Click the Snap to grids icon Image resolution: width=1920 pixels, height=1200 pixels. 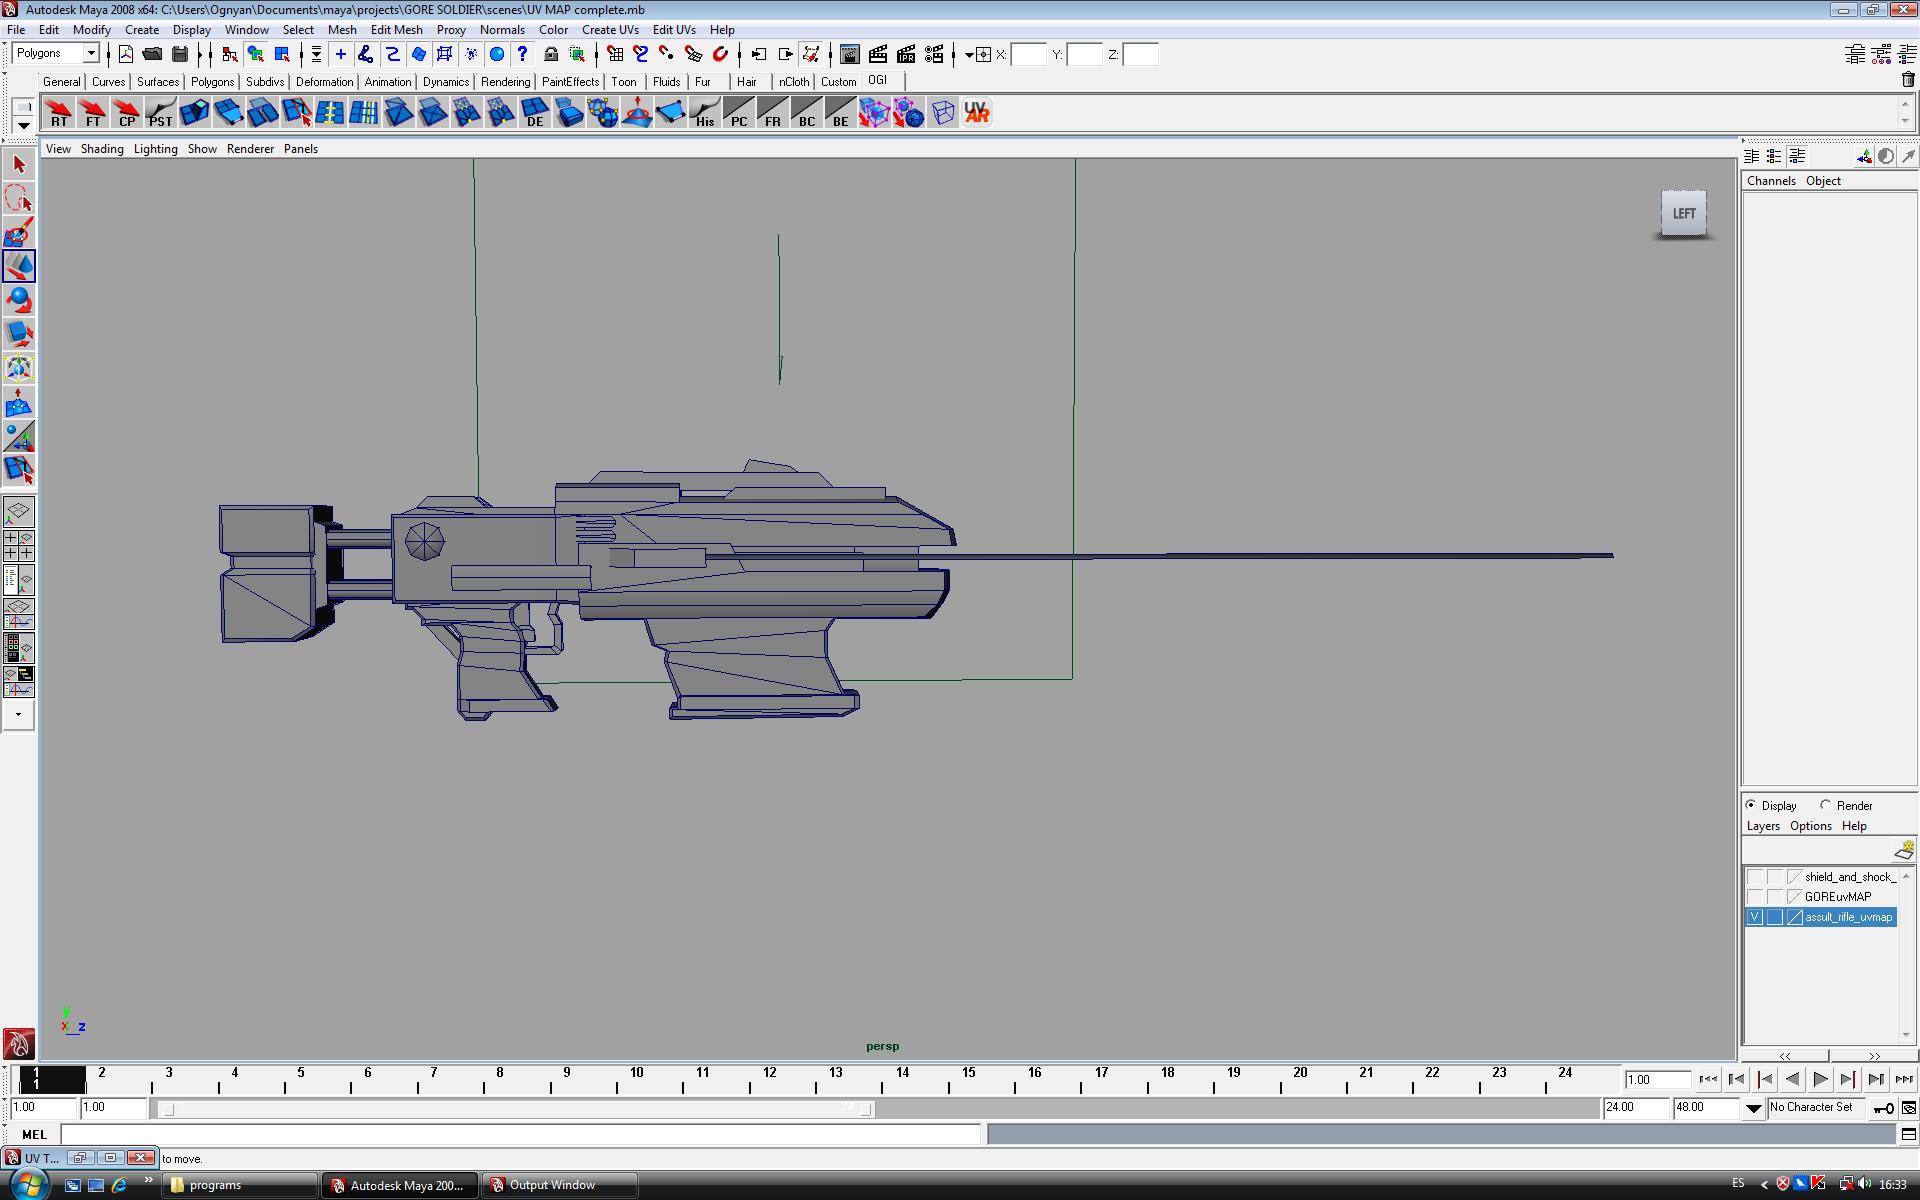[615, 54]
